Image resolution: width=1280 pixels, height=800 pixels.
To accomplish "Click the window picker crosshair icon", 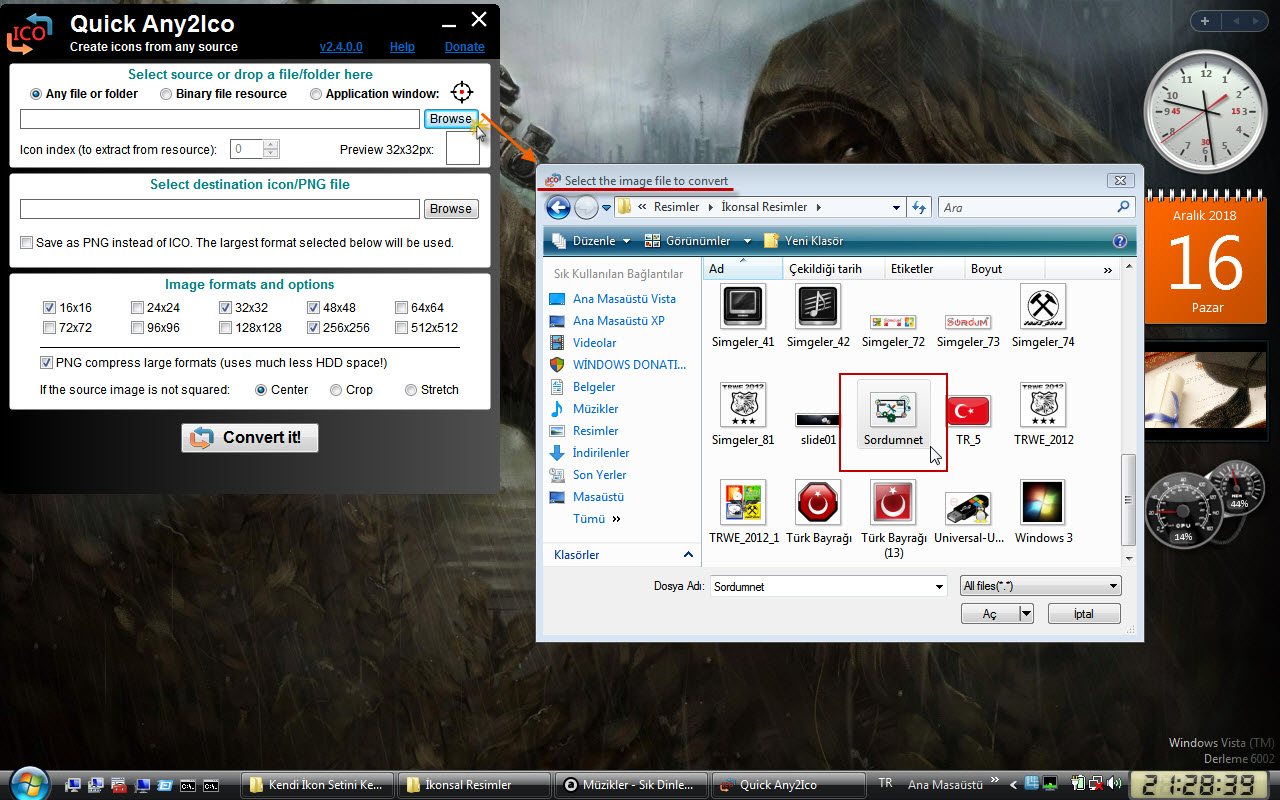I will [x=461, y=93].
